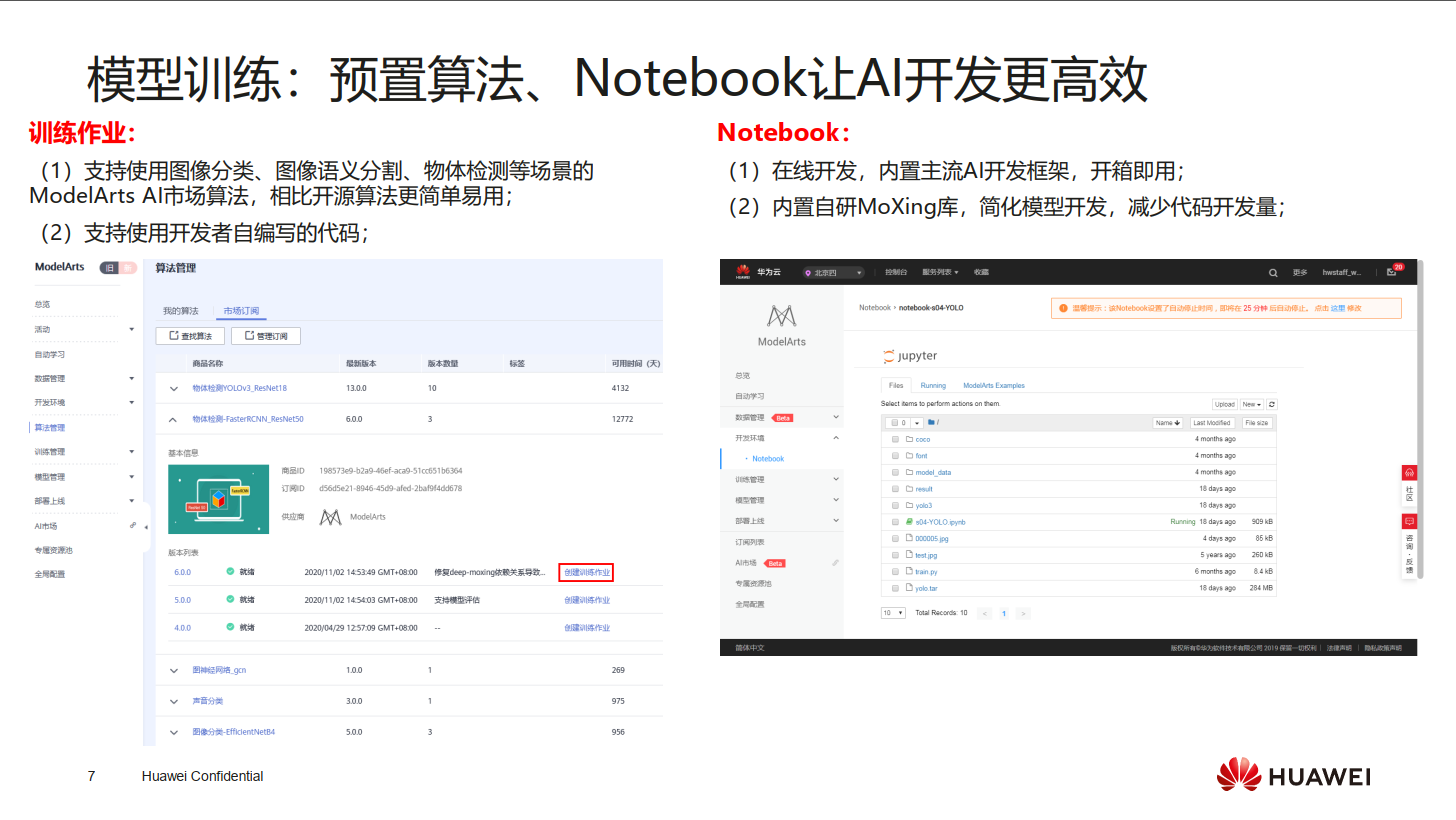Go to next page in Jupyter pagination
Screen dimensions: 1456x820
tap(1022, 613)
